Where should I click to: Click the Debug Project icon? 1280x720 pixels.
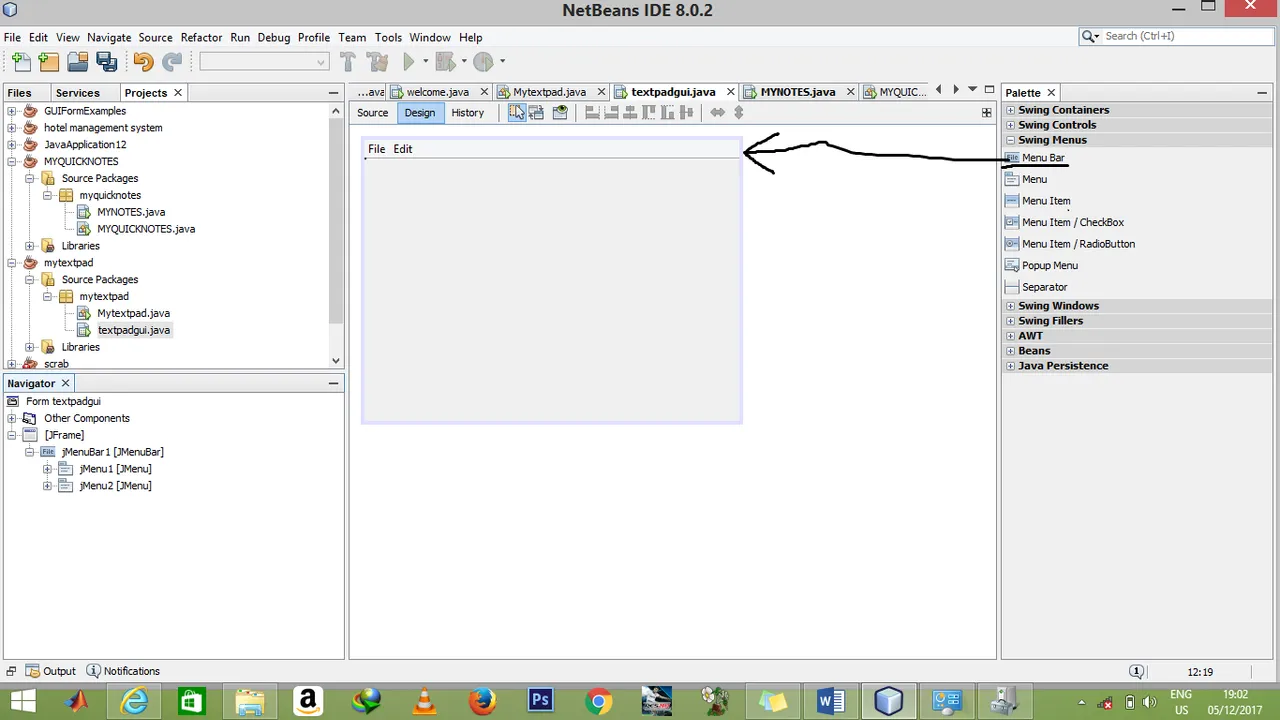pos(446,62)
